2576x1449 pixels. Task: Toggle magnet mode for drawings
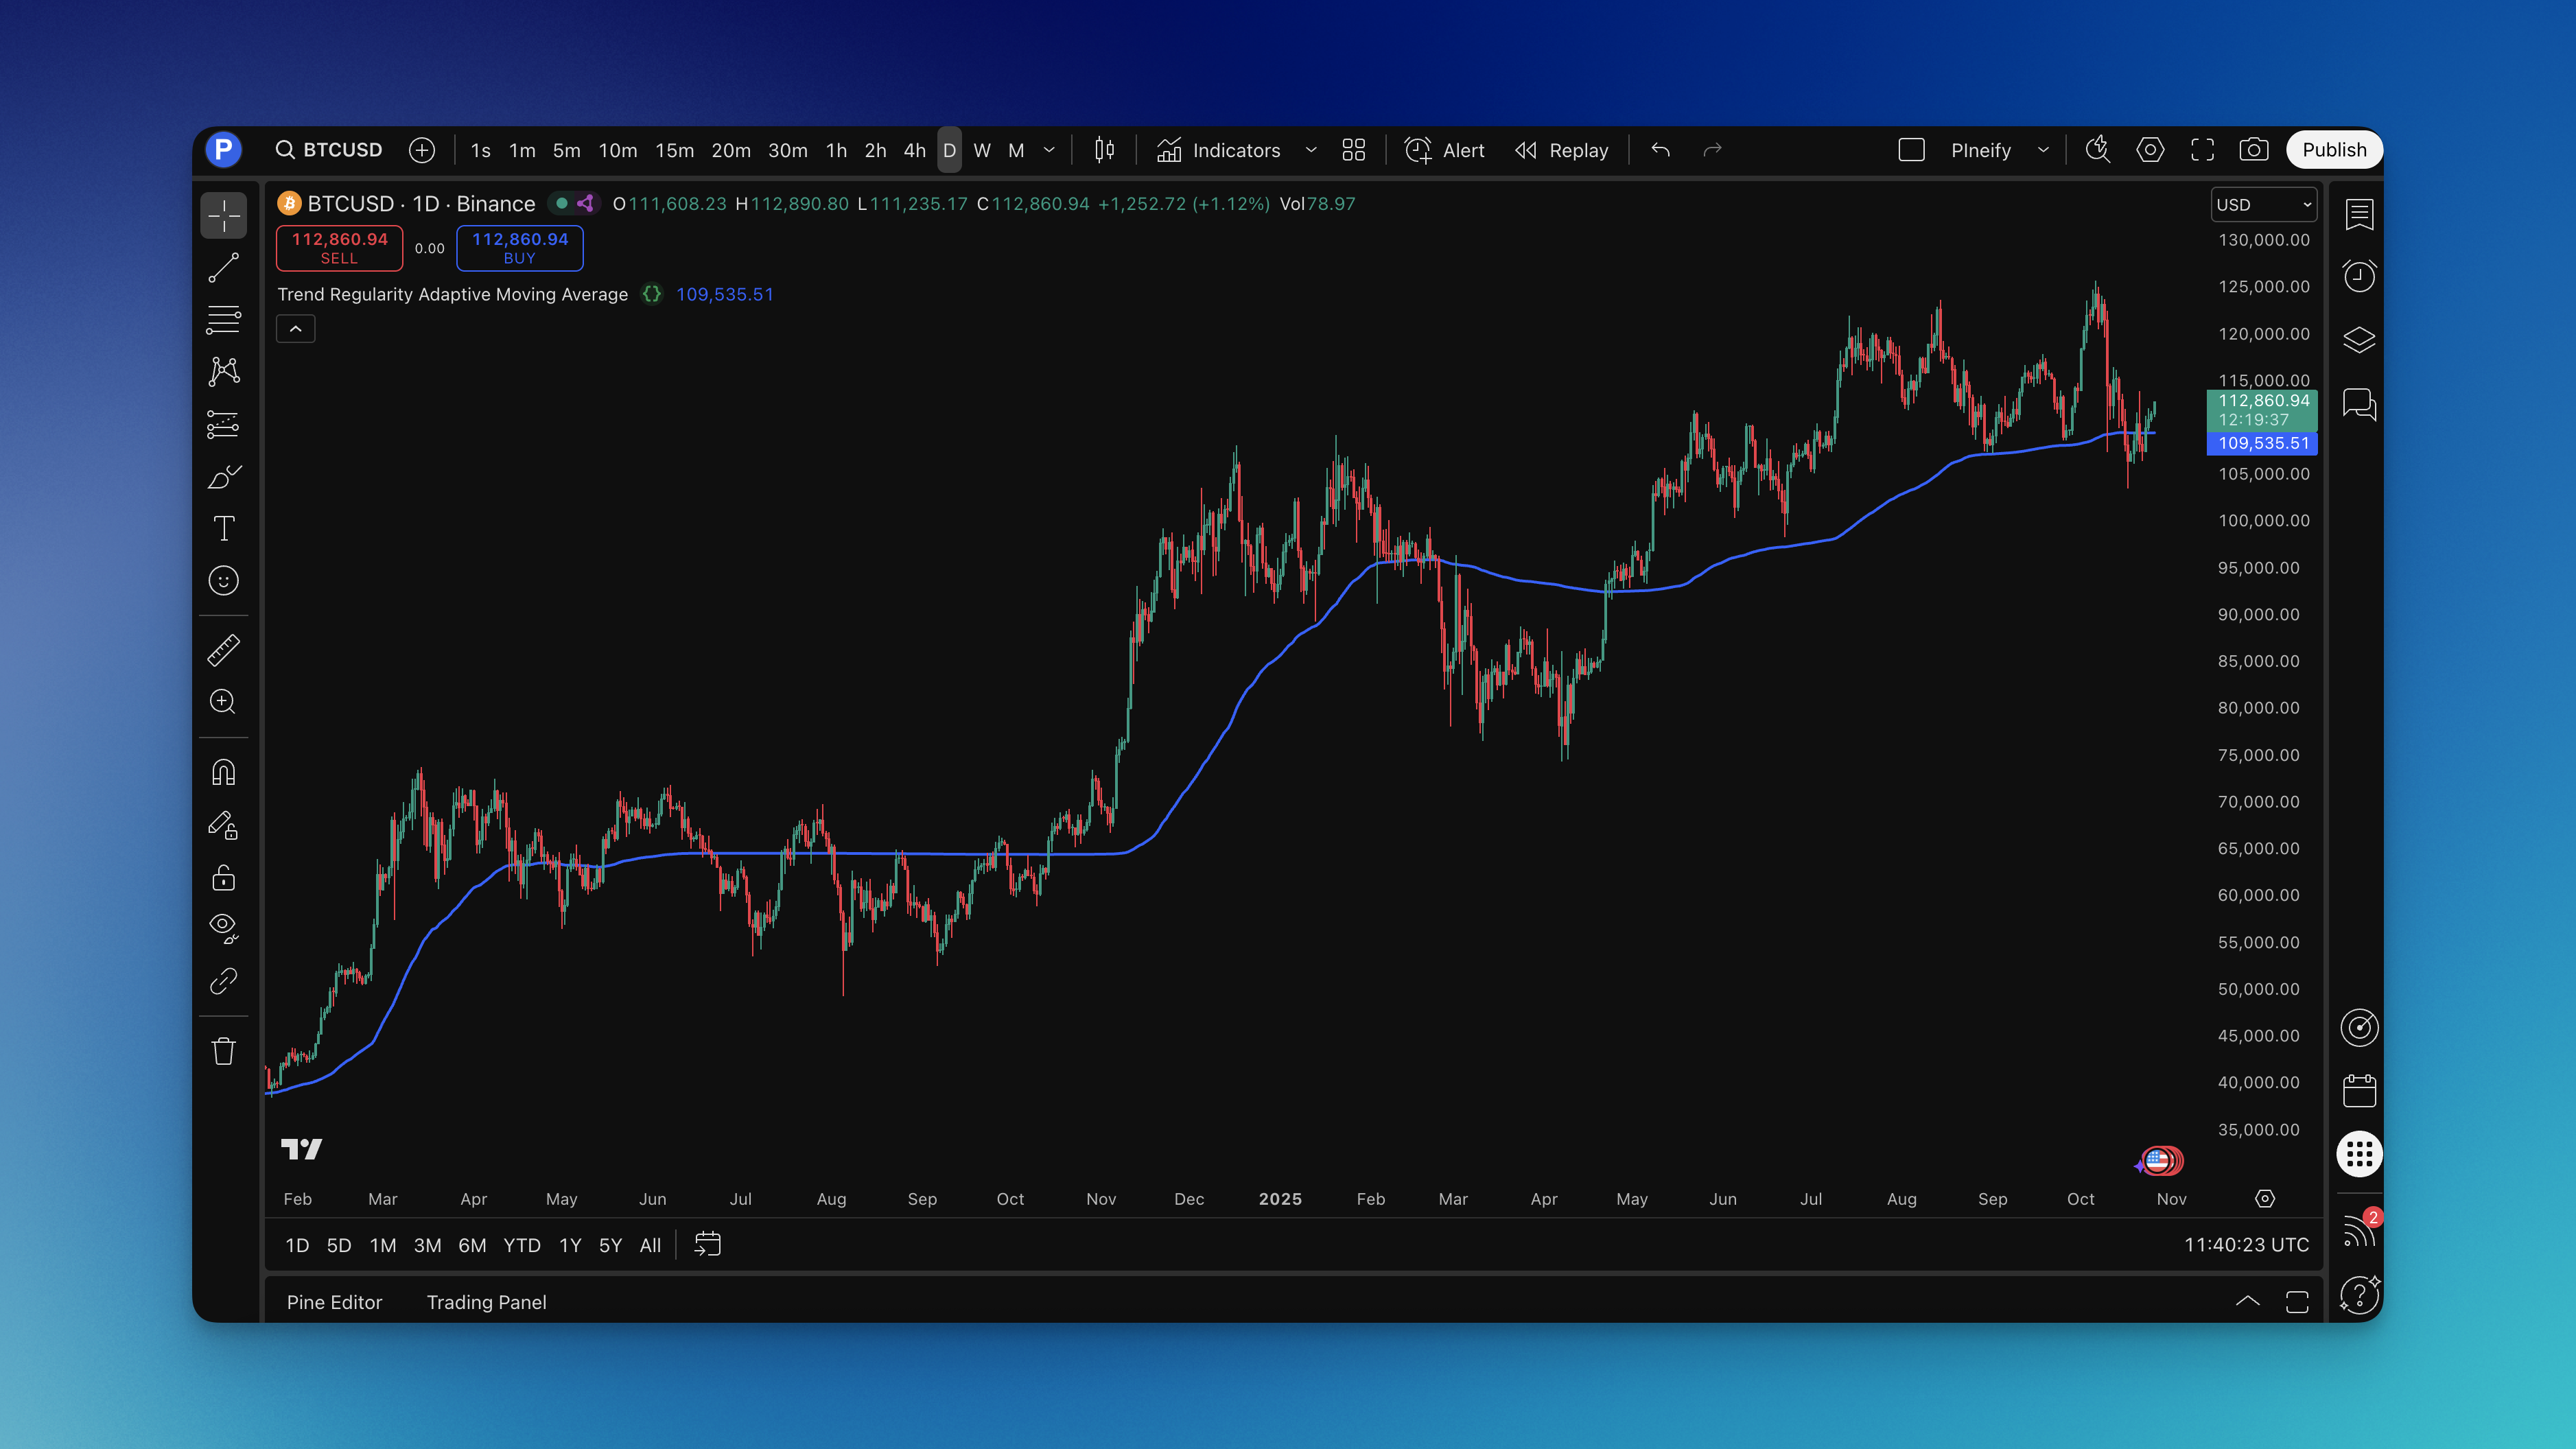(223, 773)
